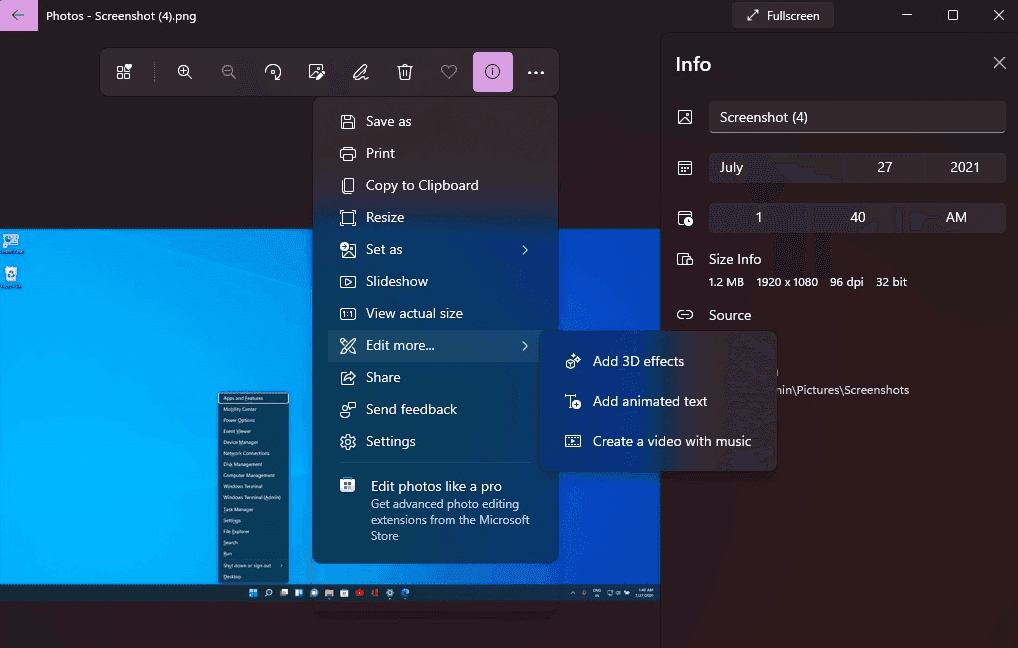Screen dimensions: 1018x648
Task: Toggle the highlighted Info button in toolbar
Action: click(493, 72)
